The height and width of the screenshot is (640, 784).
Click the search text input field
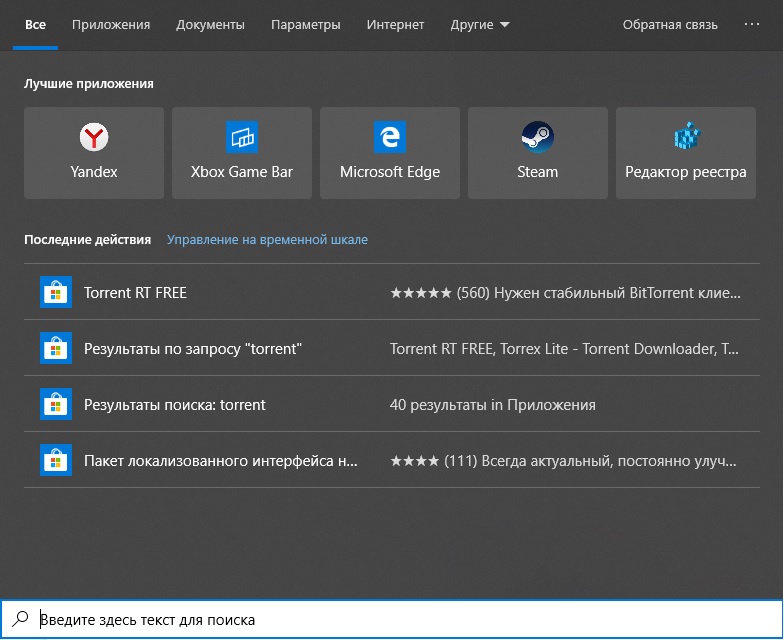coord(392,619)
